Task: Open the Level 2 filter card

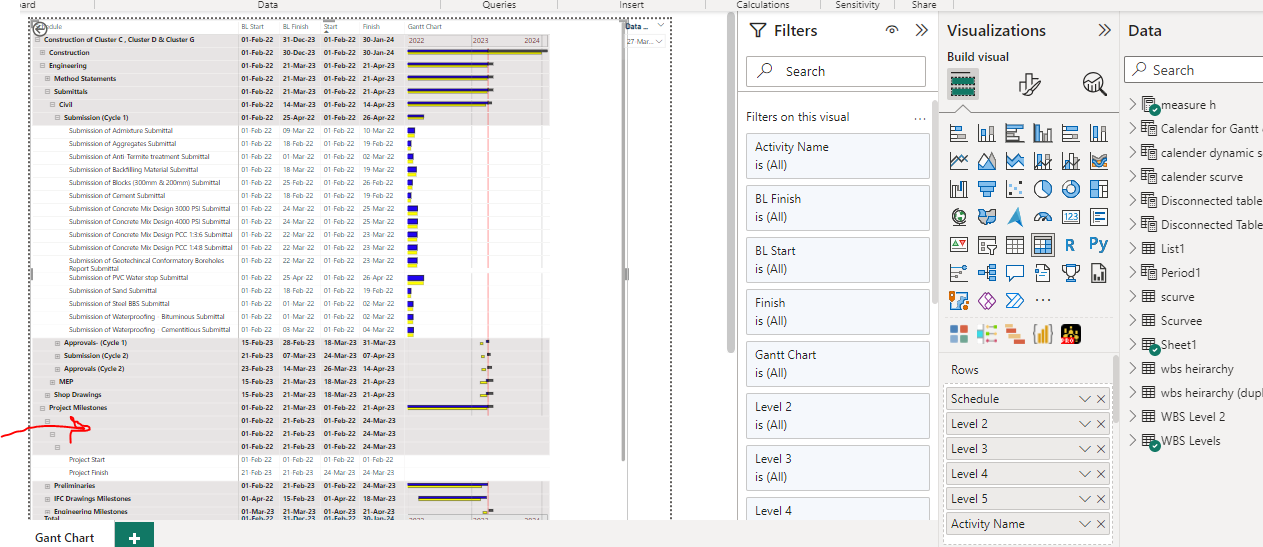Action: (x=838, y=416)
